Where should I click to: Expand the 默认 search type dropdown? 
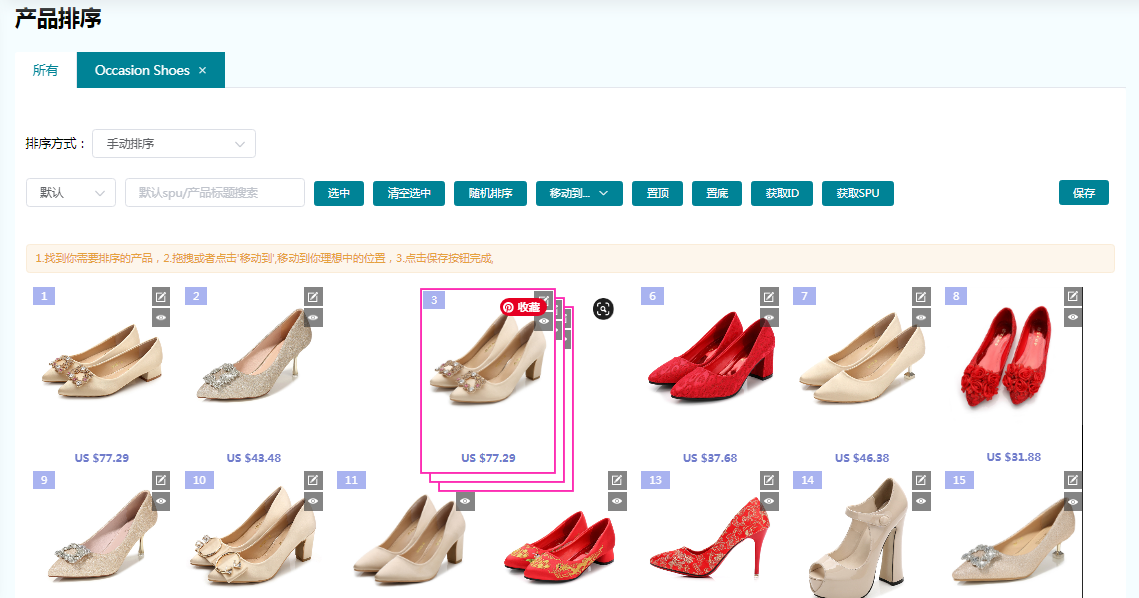(x=70, y=193)
